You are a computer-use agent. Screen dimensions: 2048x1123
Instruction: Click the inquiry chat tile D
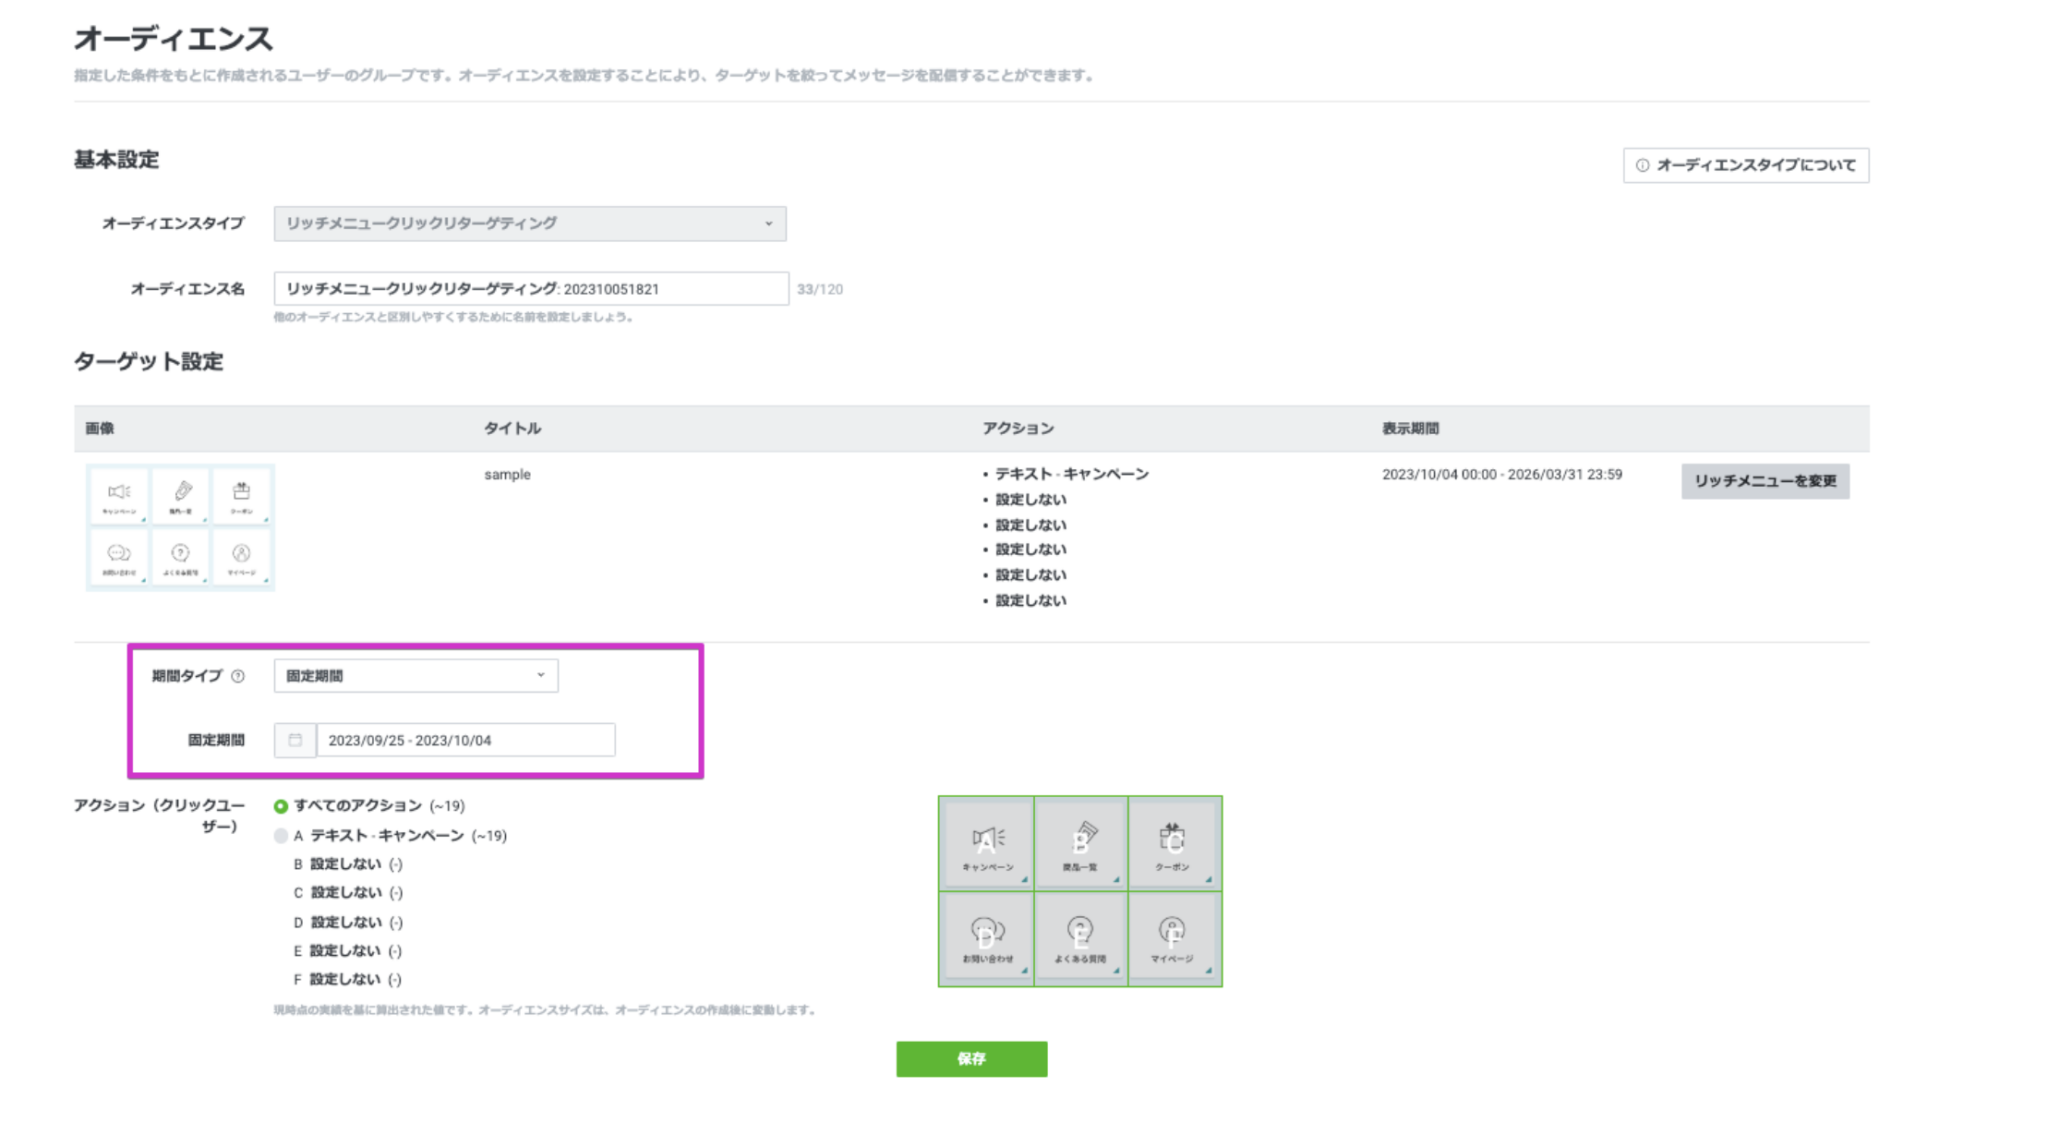coord(986,938)
